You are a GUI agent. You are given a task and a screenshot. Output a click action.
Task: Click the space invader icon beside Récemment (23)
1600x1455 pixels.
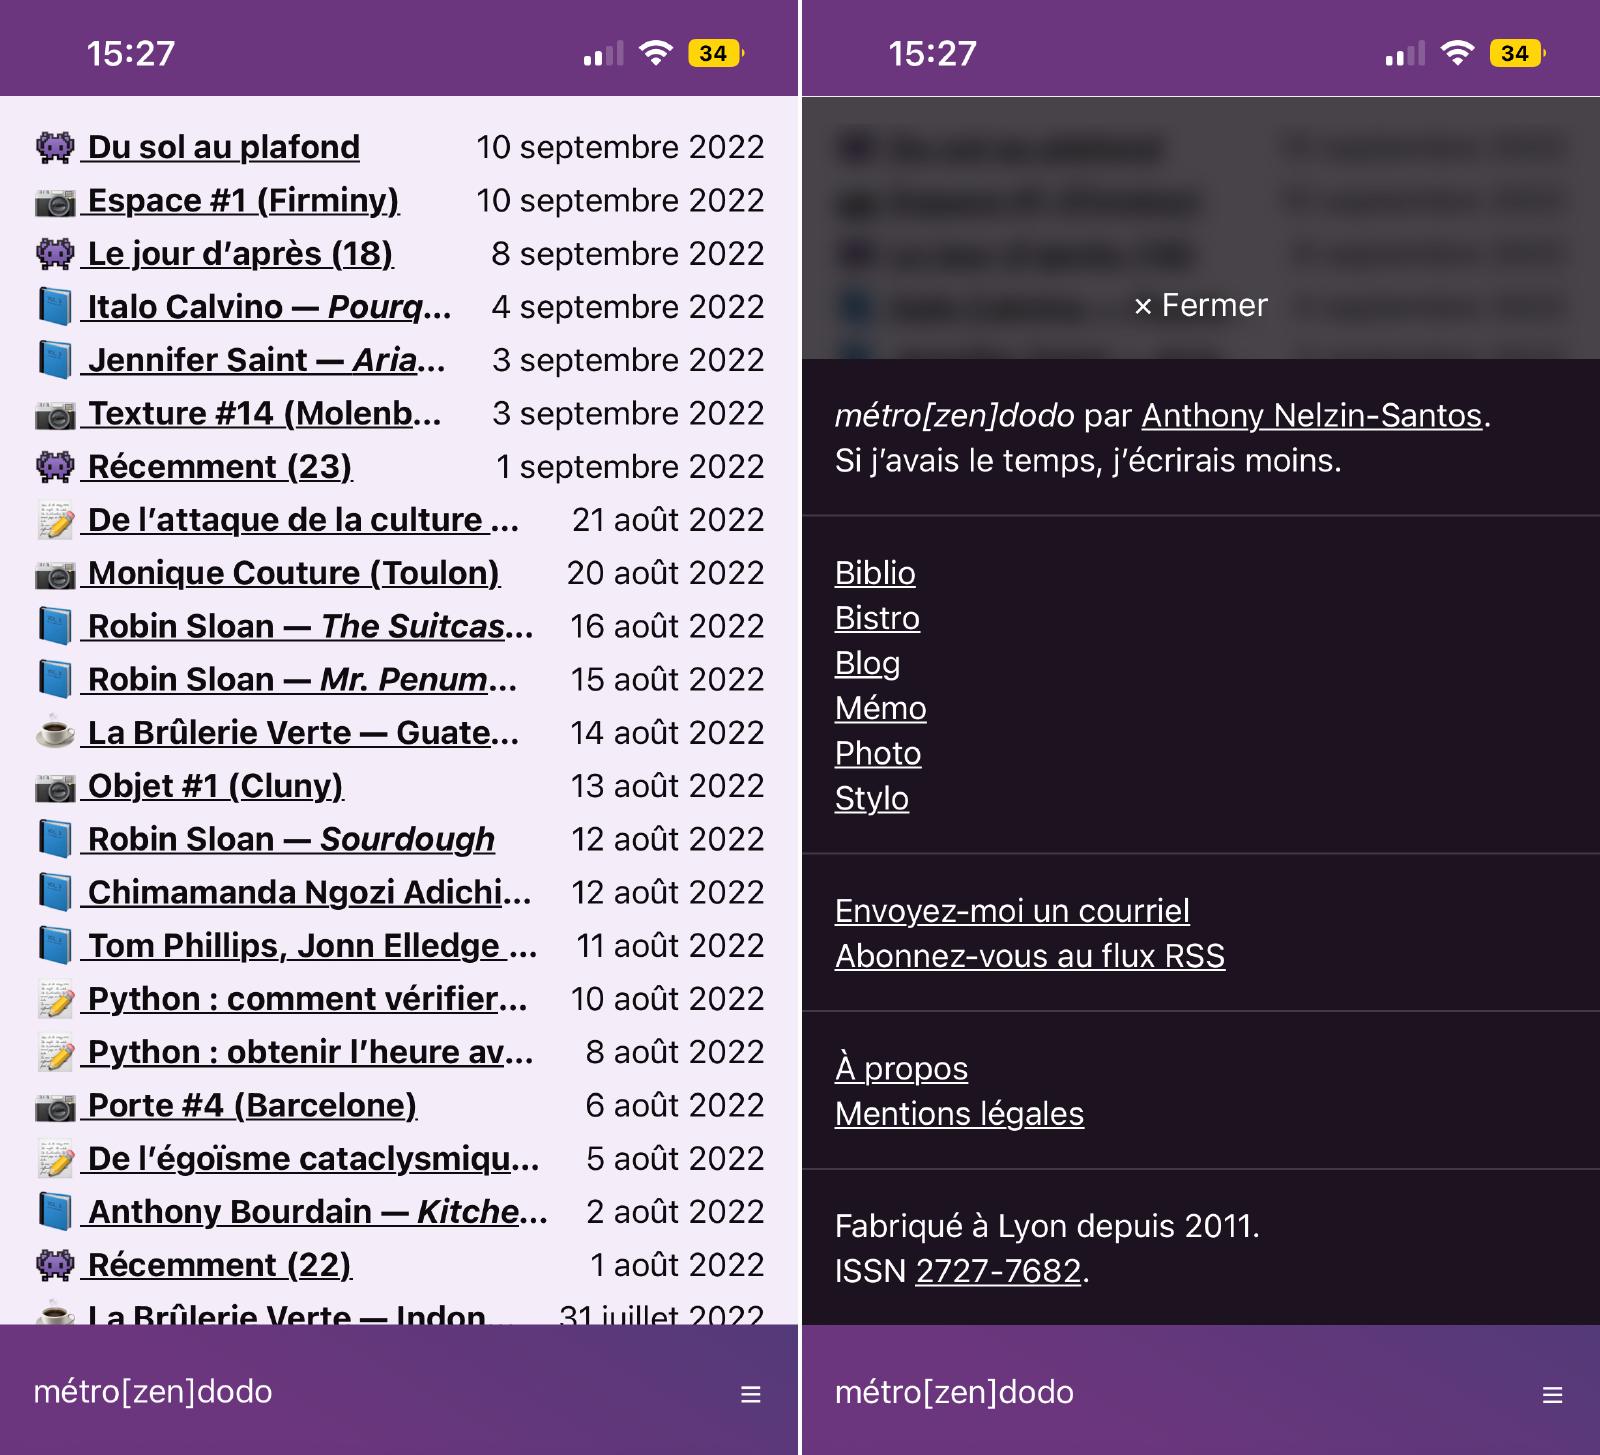[56, 465]
